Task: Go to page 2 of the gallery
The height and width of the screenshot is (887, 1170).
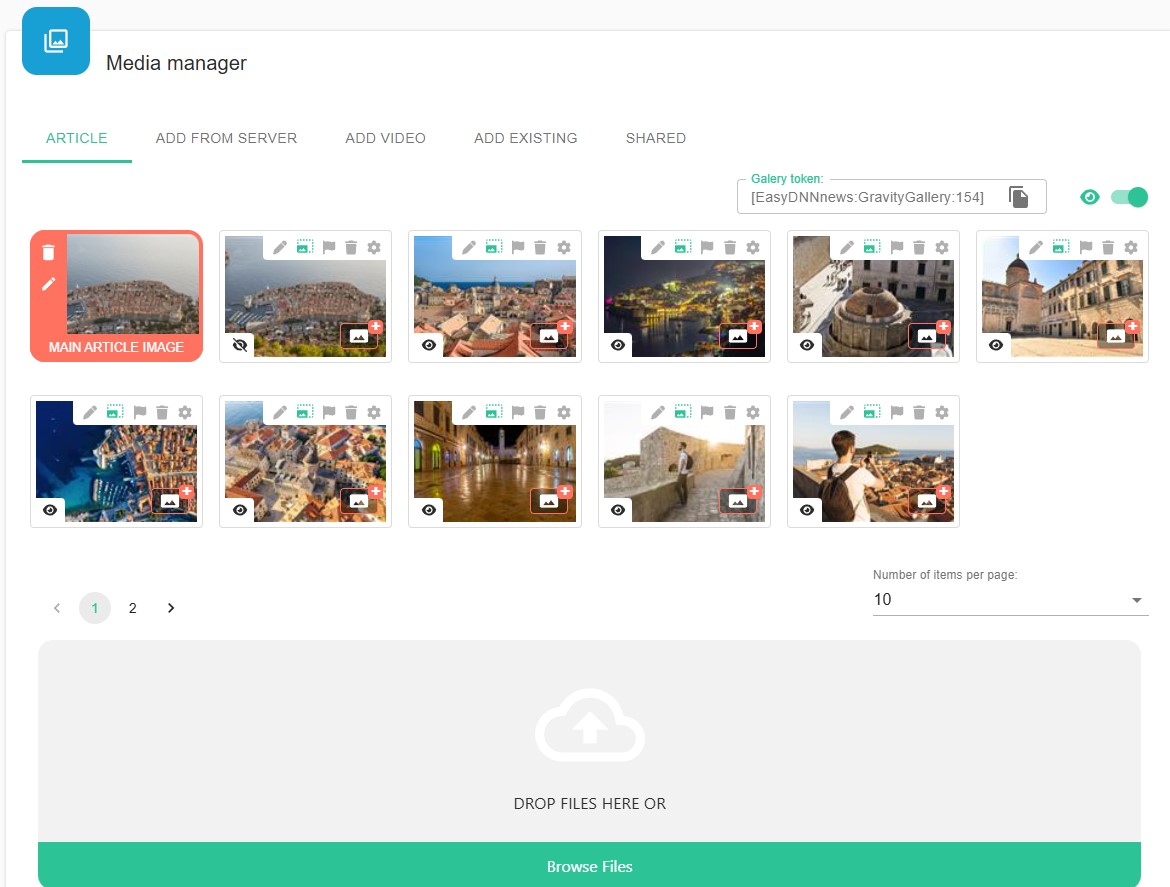Action: tap(132, 608)
